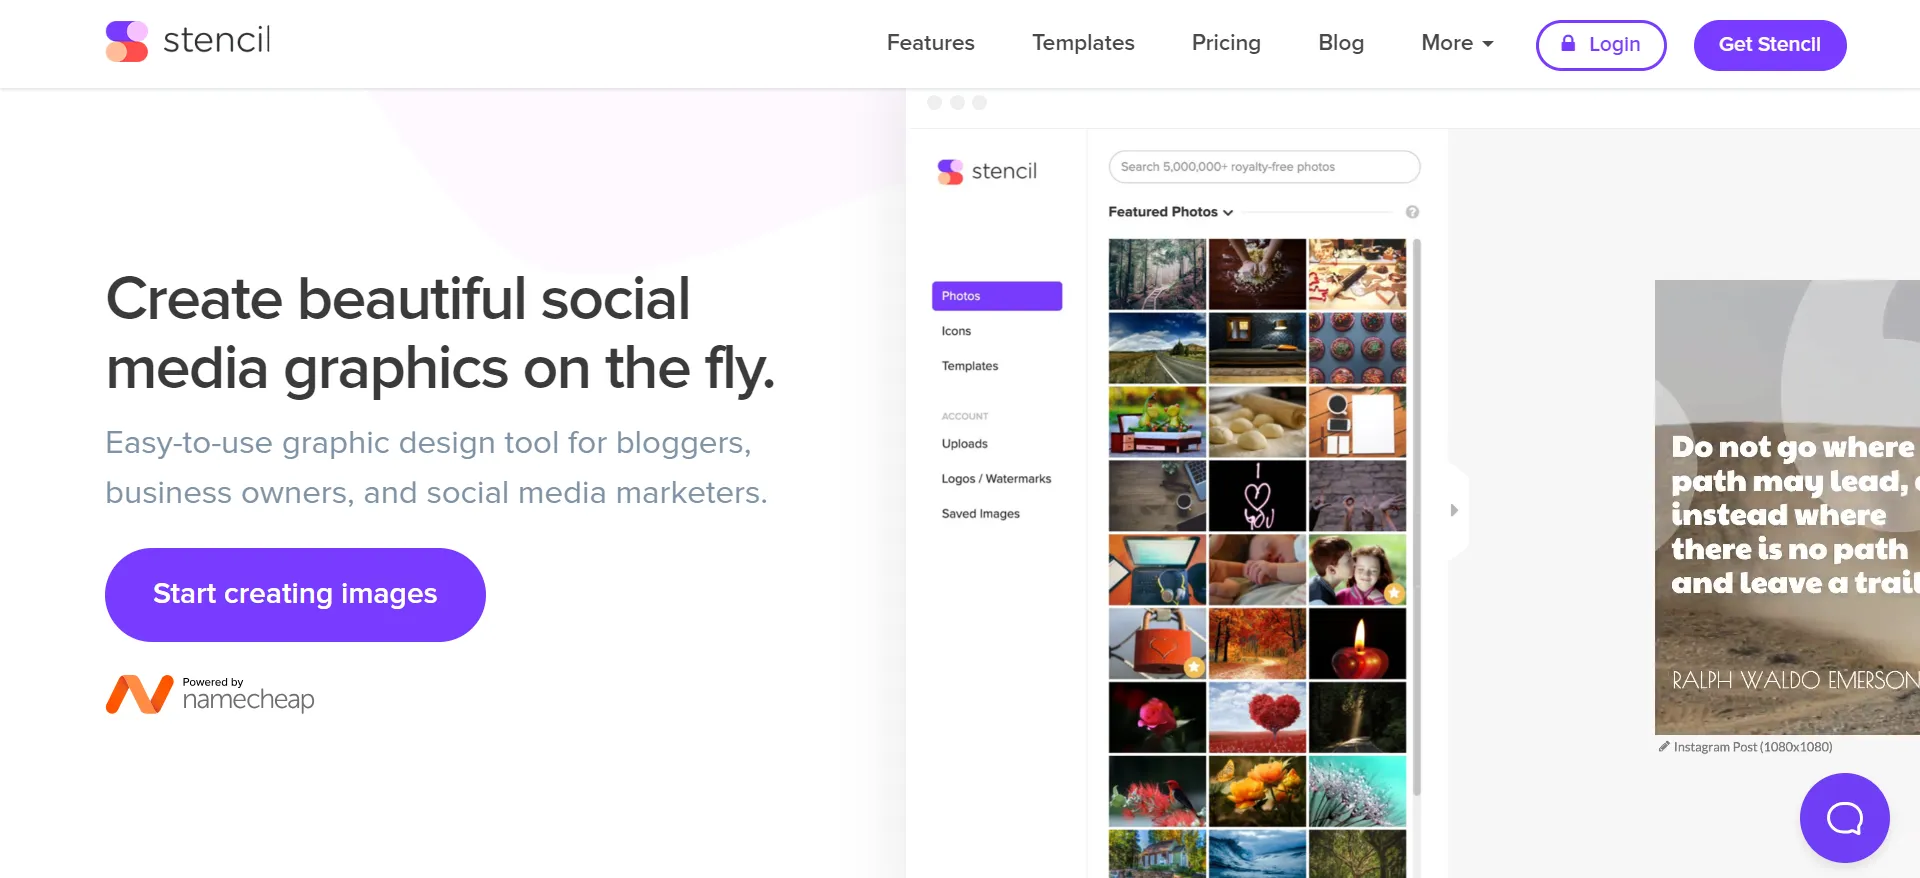Open the Featured Photos dropdown

pyautogui.click(x=1170, y=212)
